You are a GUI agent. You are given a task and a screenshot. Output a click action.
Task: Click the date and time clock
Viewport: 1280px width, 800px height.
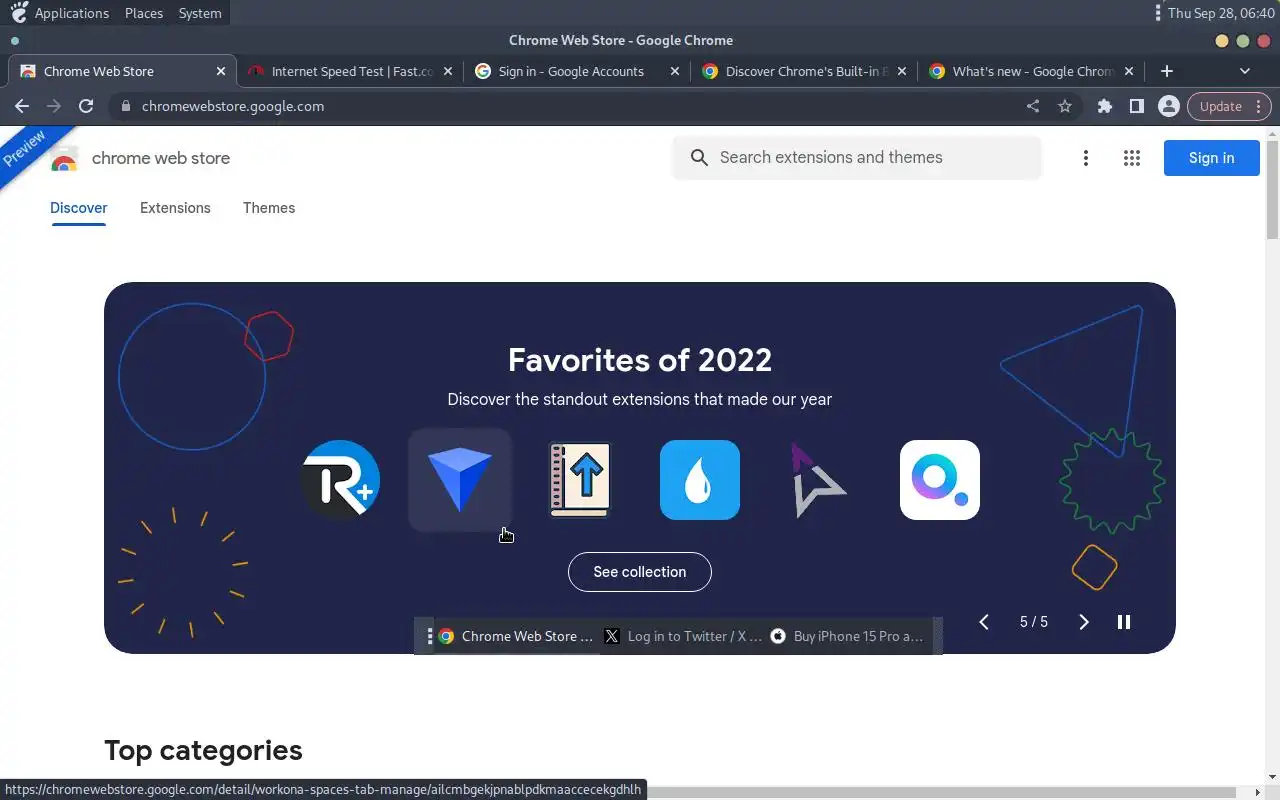click(x=1221, y=13)
